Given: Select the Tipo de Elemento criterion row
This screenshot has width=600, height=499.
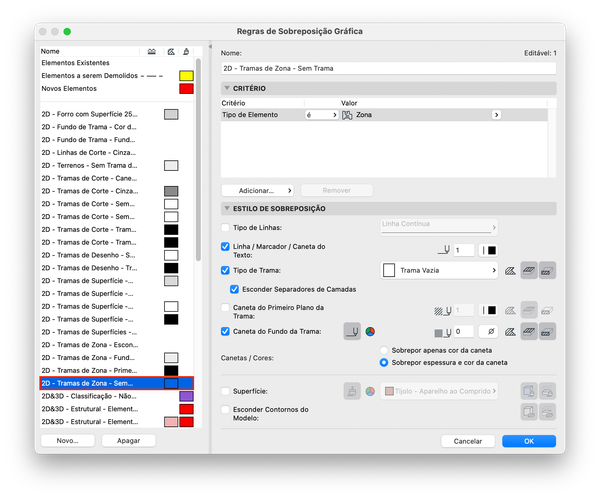Looking at the screenshot, I should pos(384,115).
